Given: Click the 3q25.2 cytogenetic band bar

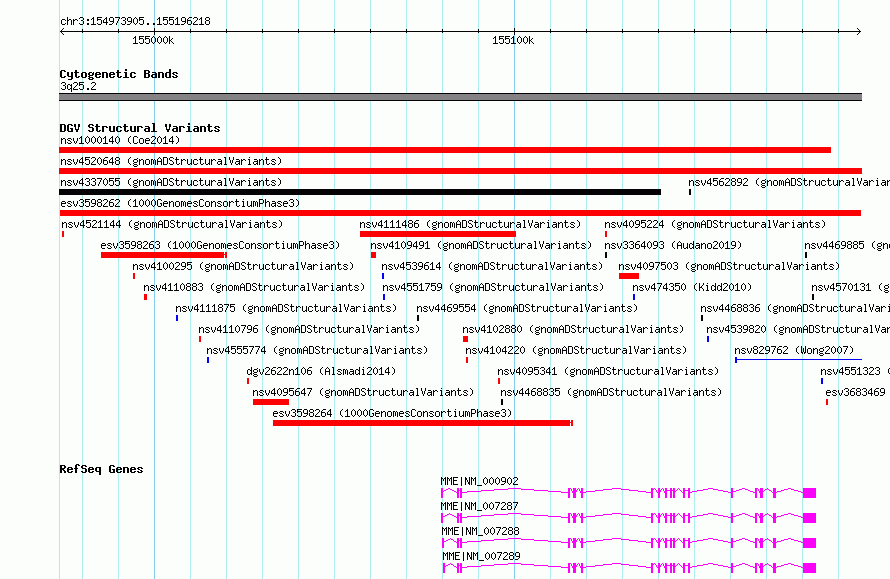Looking at the screenshot, I should click(x=460, y=97).
